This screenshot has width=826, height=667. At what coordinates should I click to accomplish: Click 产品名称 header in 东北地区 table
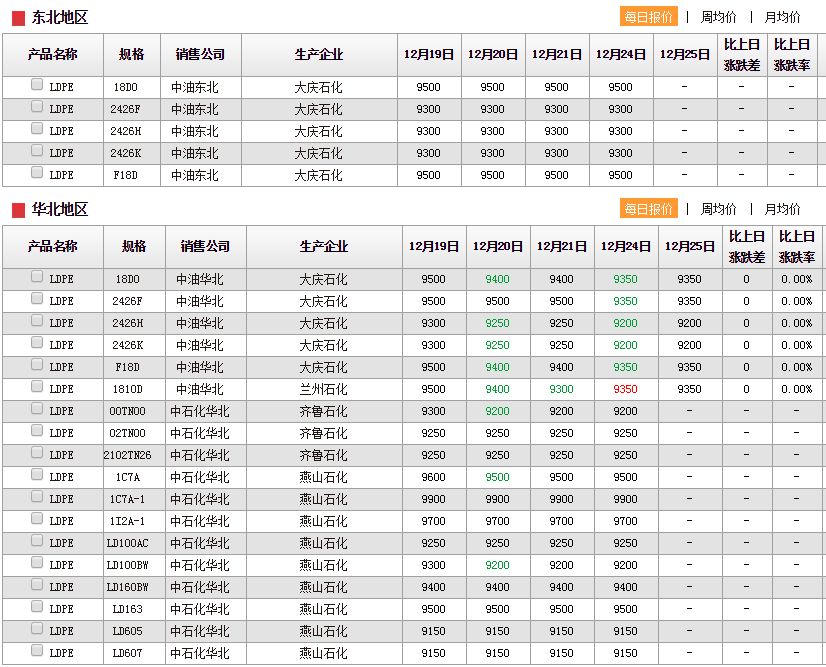[53, 54]
